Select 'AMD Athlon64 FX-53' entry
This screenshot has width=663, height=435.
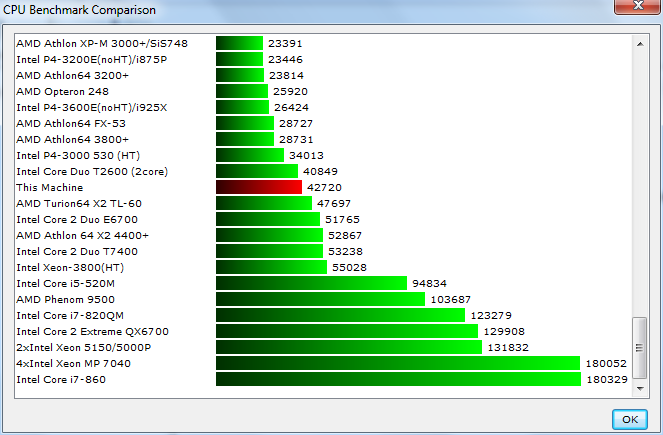point(71,123)
